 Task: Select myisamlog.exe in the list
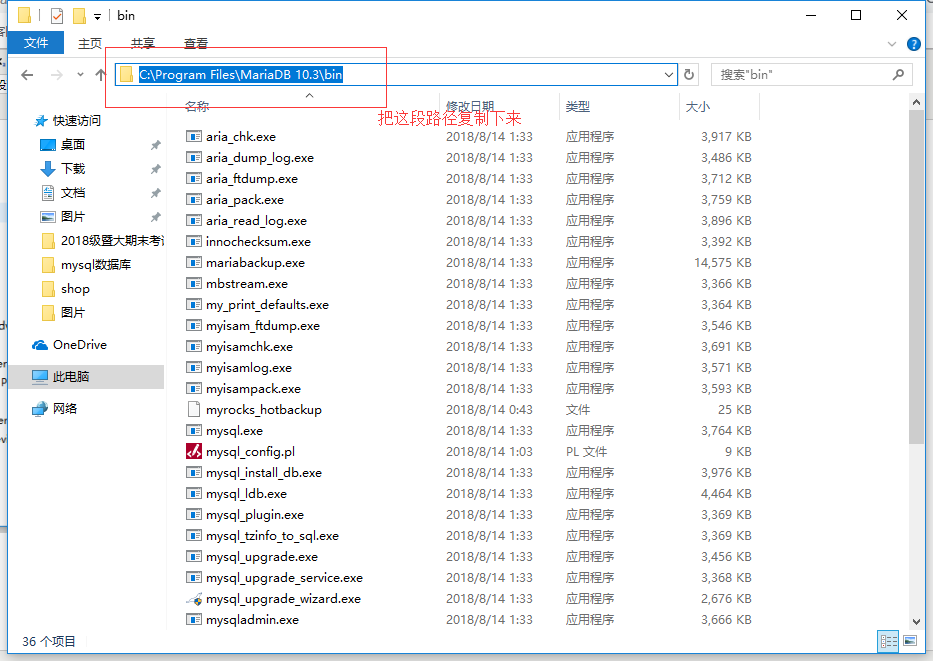click(249, 368)
